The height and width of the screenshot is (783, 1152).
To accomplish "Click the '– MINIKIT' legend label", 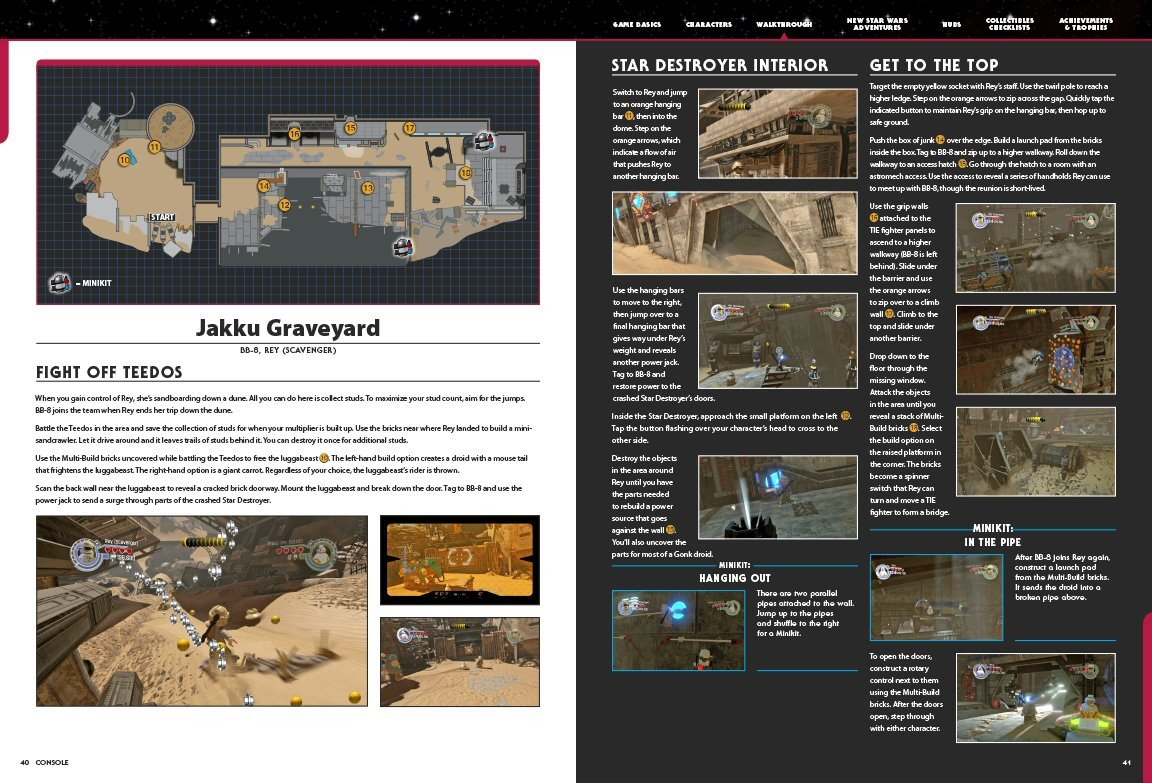I will pos(93,283).
